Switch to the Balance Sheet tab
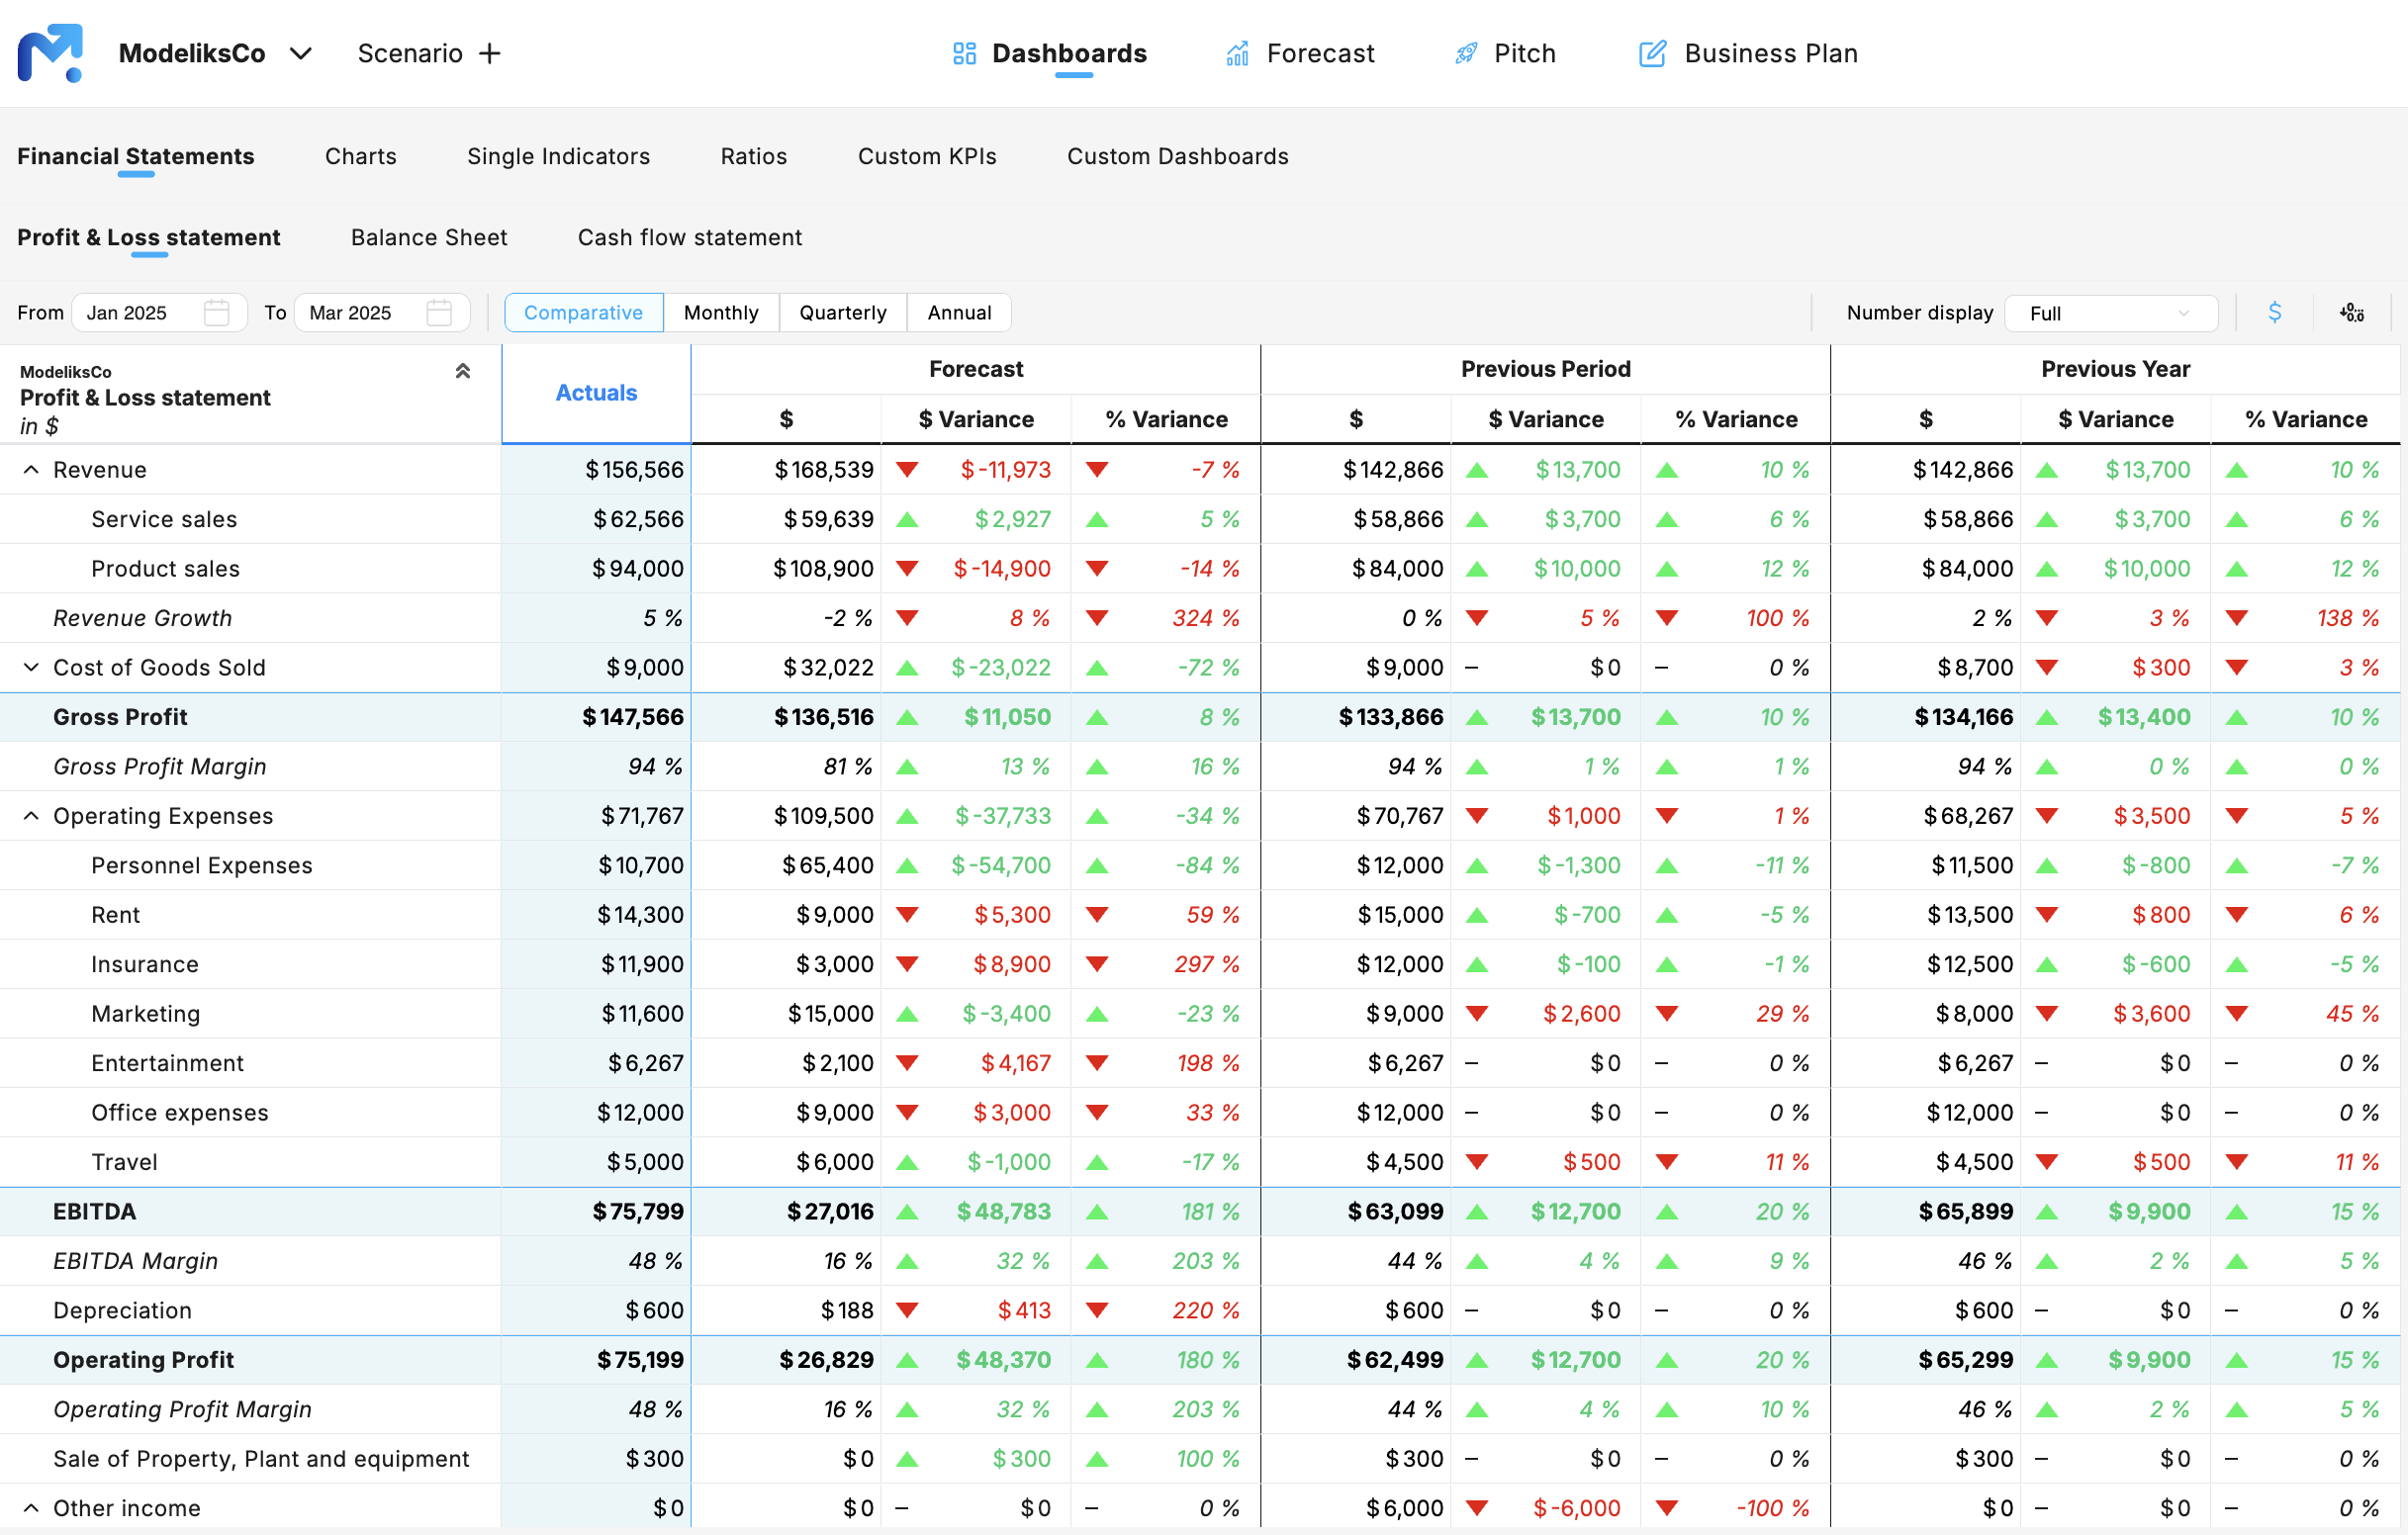2408x1535 pixels. pos(428,237)
